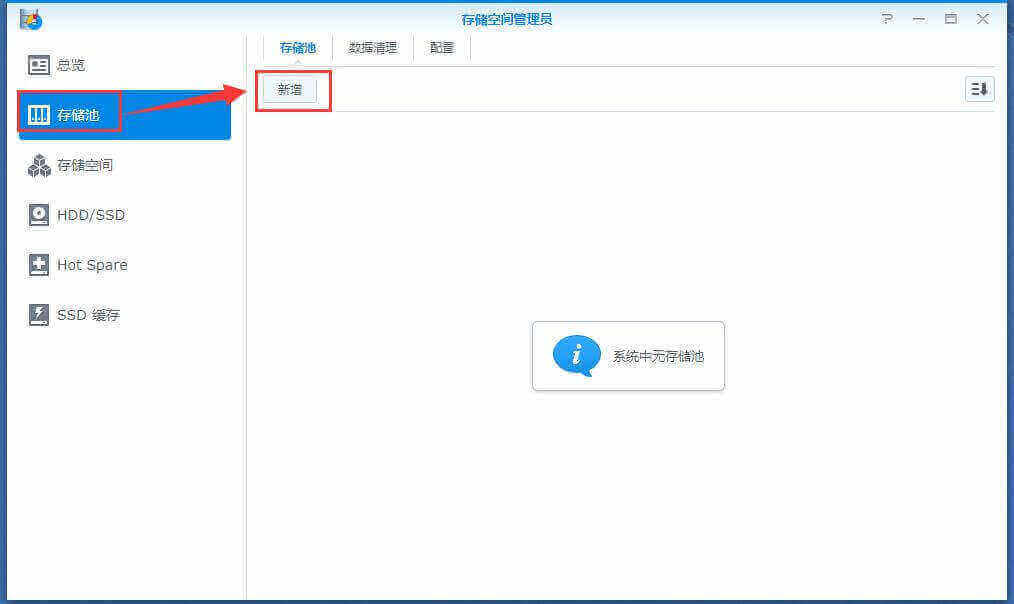This screenshot has height=604, width=1014.
Task: Click the Storage Manager app logo icon
Action: (31, 19)
